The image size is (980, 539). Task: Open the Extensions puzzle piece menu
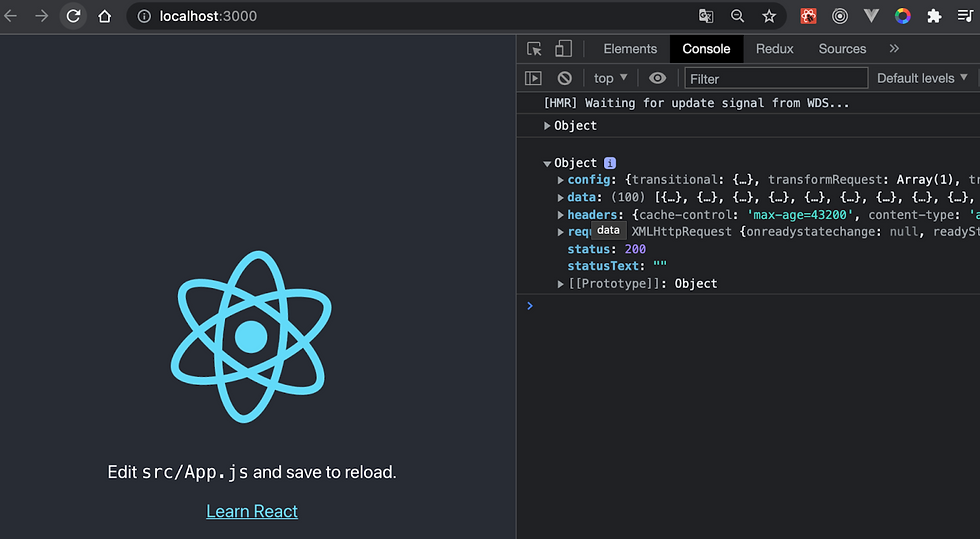point(934,16)
